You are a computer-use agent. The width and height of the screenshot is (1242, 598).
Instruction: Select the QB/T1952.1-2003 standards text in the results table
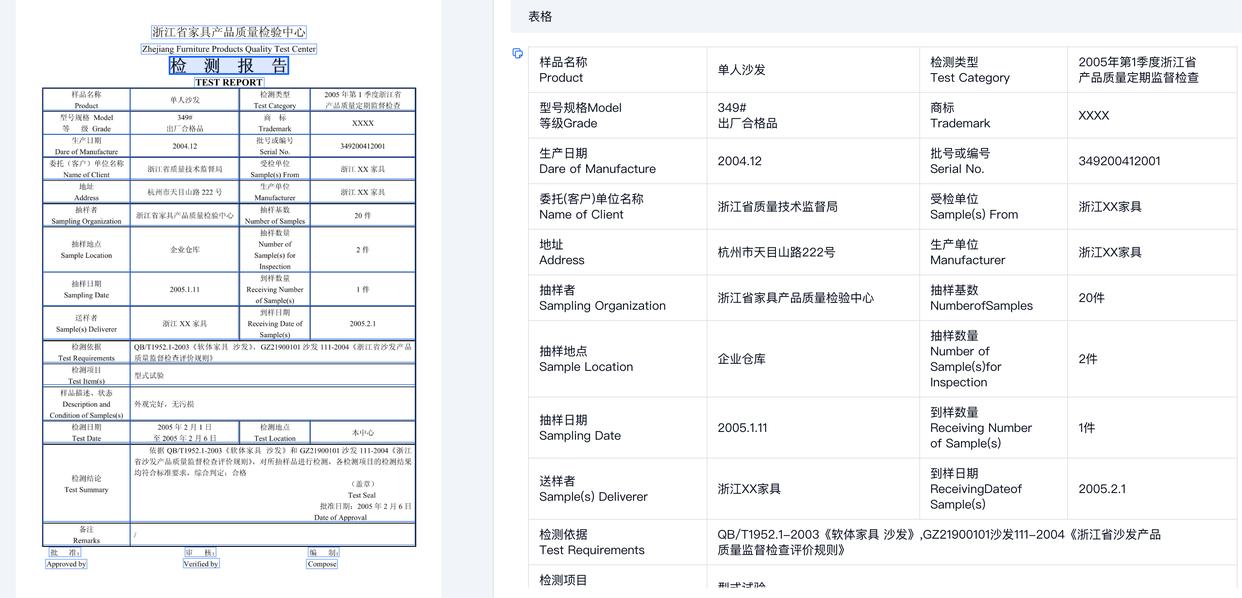(939, 542)
